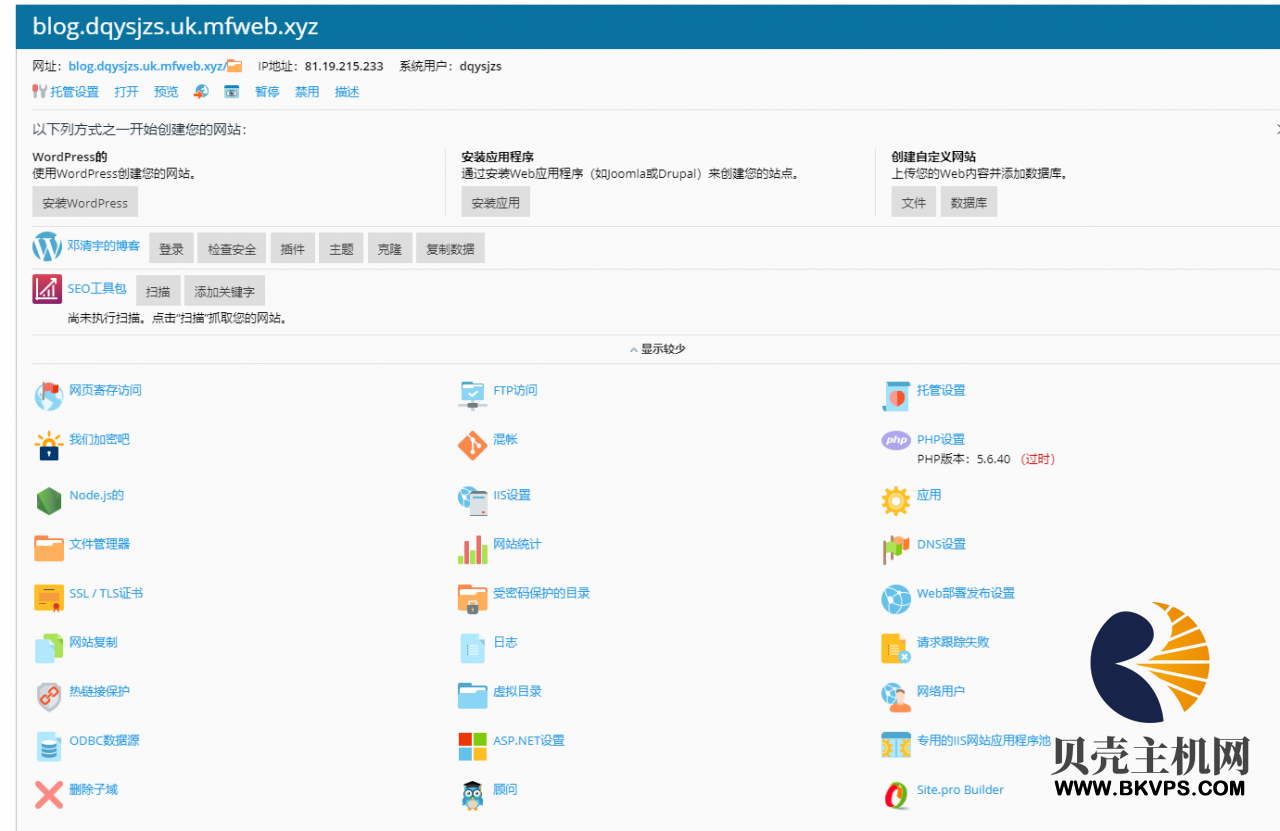Click the red X 删除子域 icon
Viewport: 1280px width, 831px height.
[49, 794]
